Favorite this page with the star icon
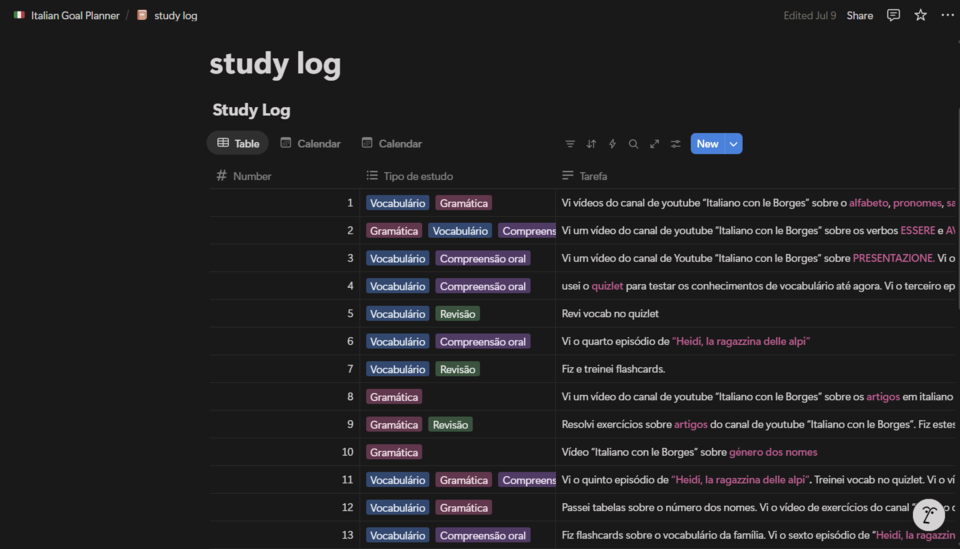Screen dimensions: 960x549 (920, 15)
